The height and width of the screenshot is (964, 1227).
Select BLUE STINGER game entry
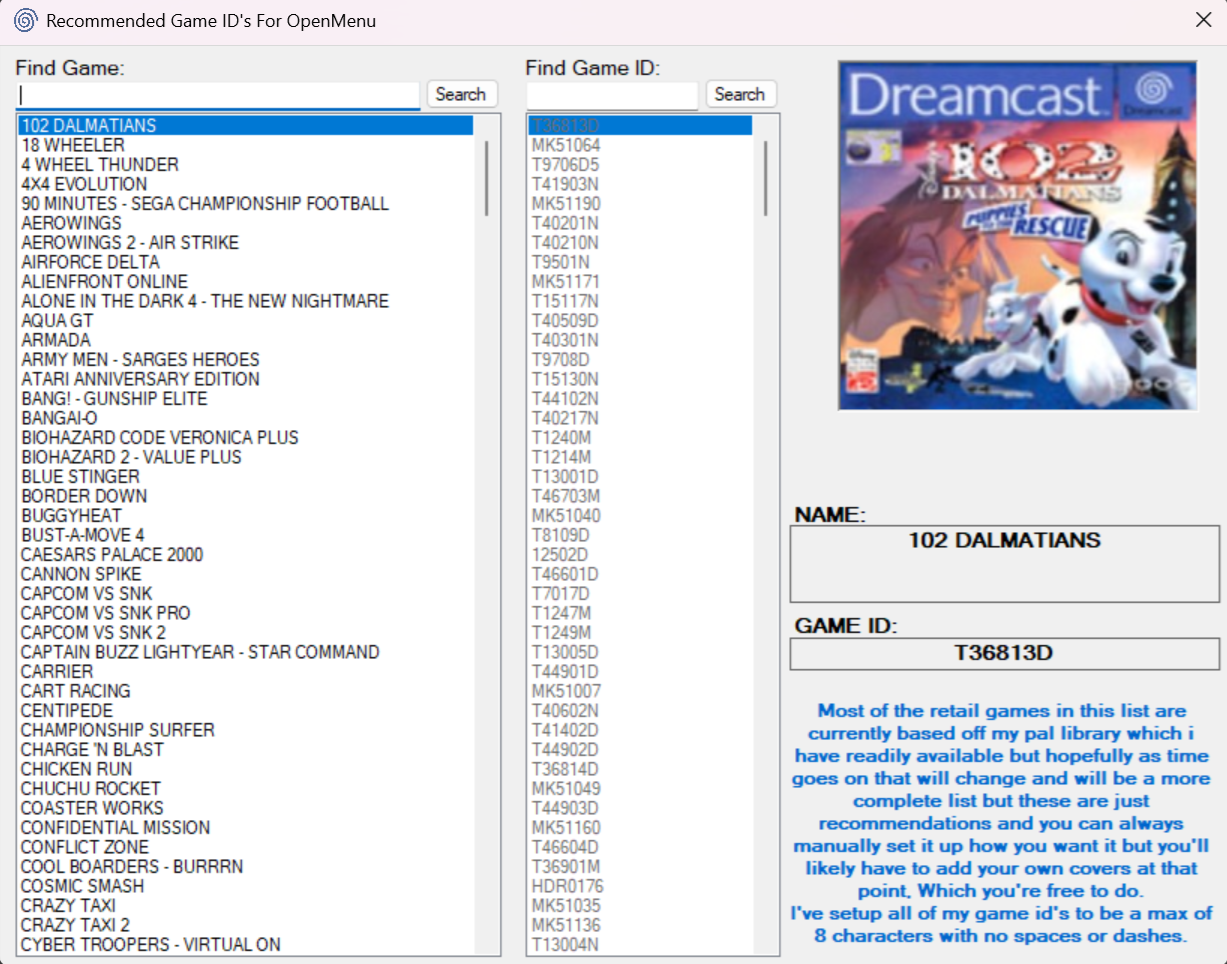(81, 476)
